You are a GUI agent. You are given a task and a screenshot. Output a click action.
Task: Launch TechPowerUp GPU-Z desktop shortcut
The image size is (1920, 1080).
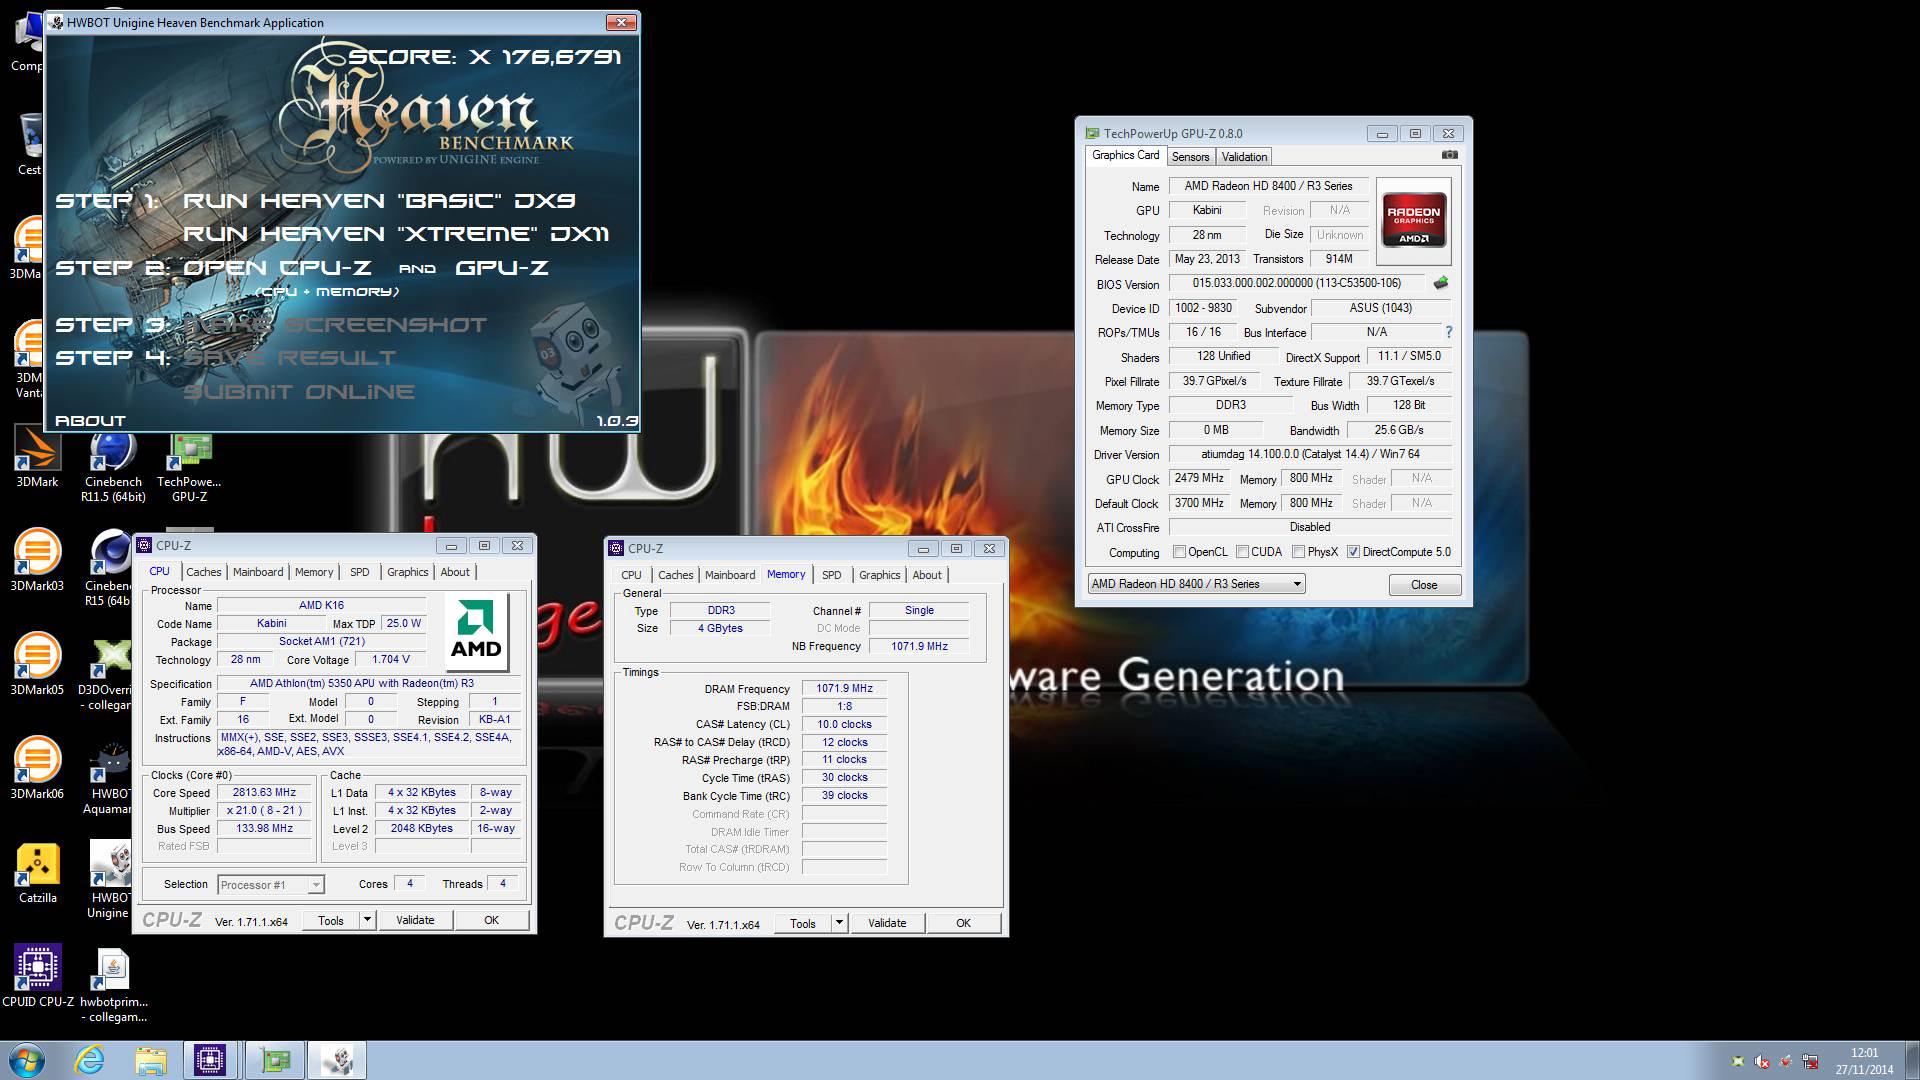click(189, 466)
